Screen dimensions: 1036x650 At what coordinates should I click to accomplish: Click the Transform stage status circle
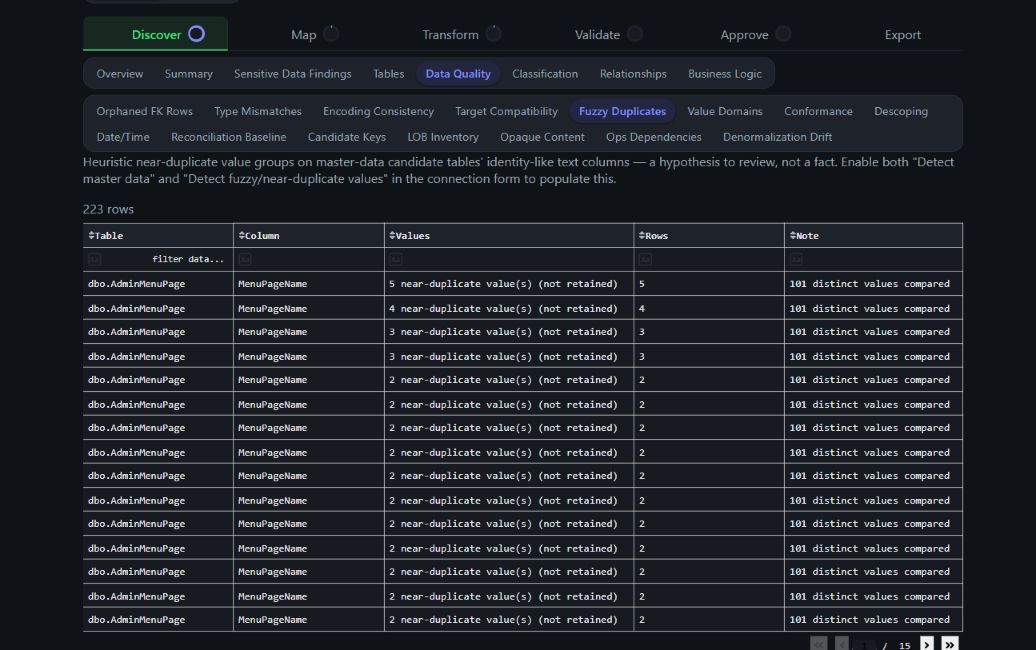(494, 34)
